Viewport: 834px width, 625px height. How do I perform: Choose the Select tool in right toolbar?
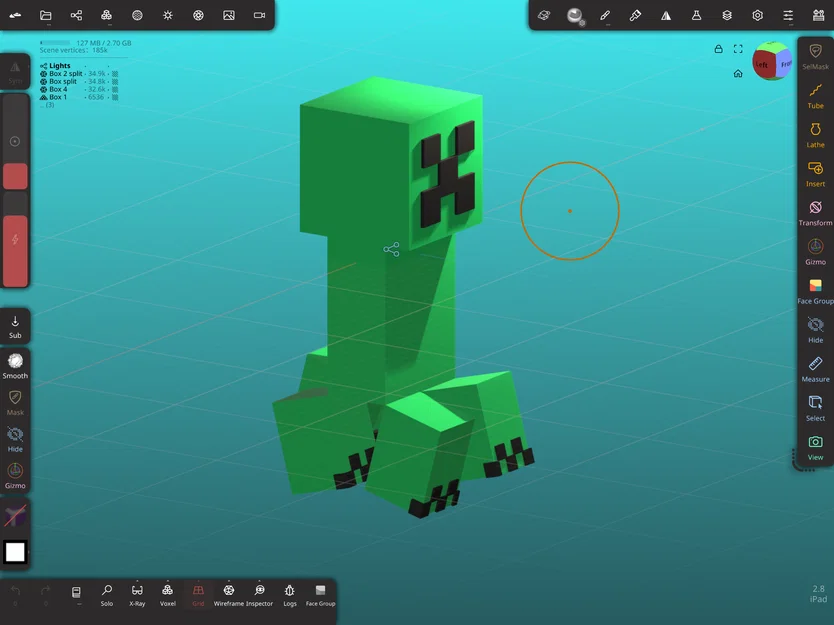pos(815,409)
